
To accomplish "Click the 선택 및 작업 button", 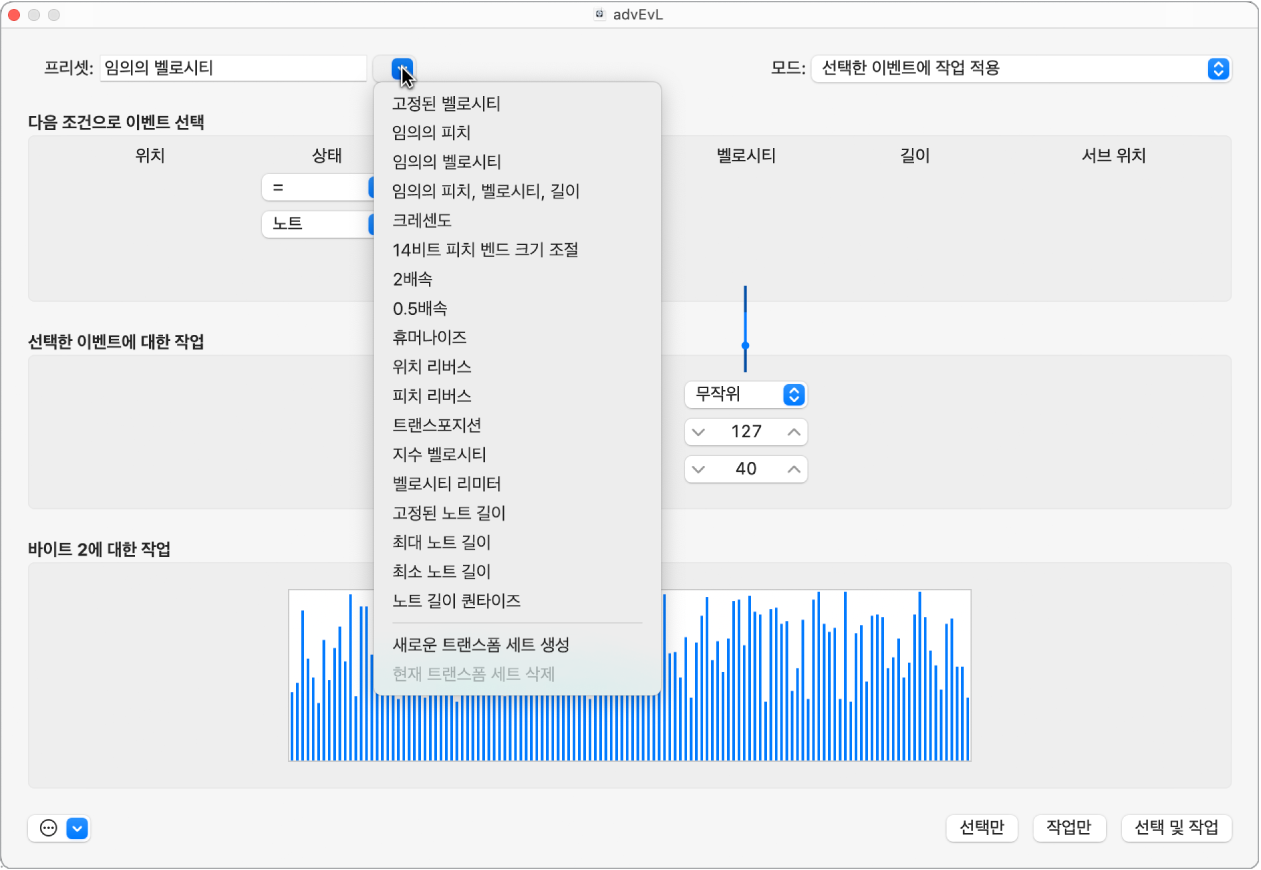I will [x=1176, y=828].
